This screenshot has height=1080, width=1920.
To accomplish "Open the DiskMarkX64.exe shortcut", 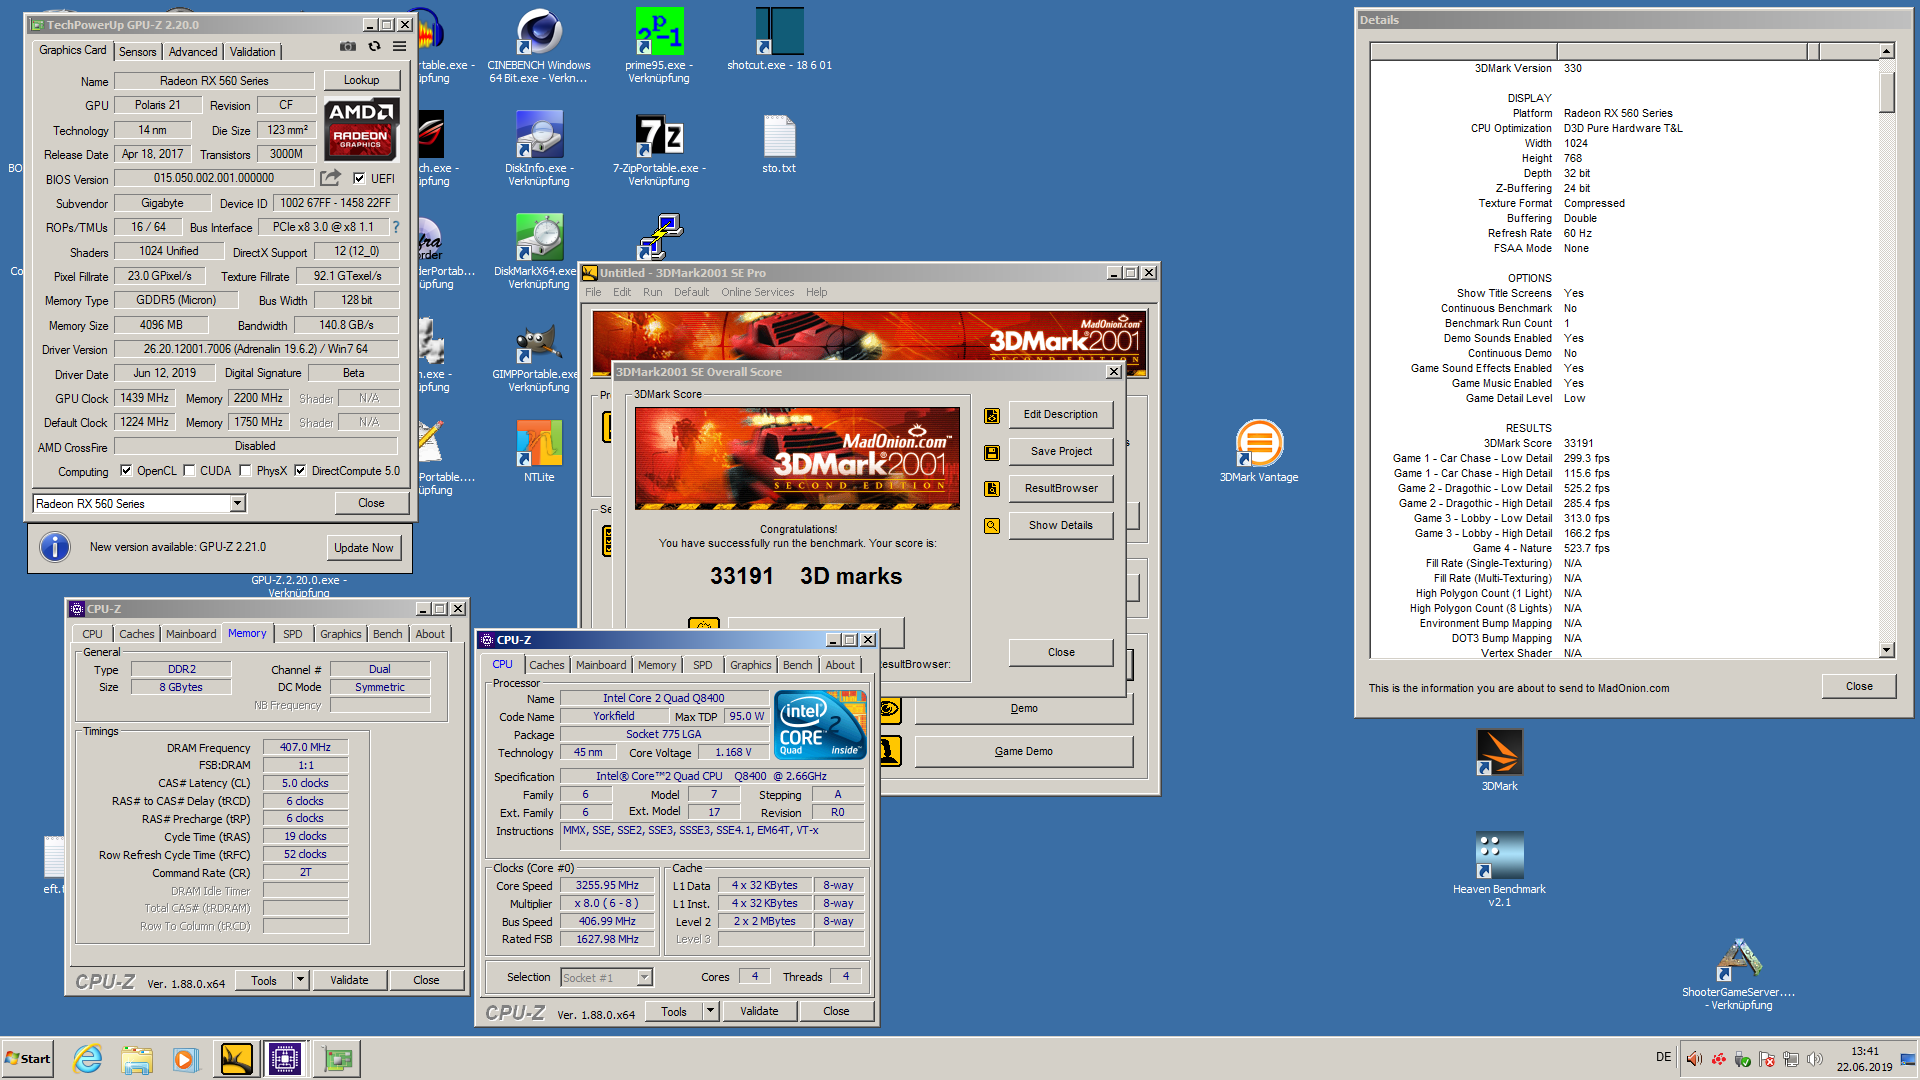I will 539,253.
